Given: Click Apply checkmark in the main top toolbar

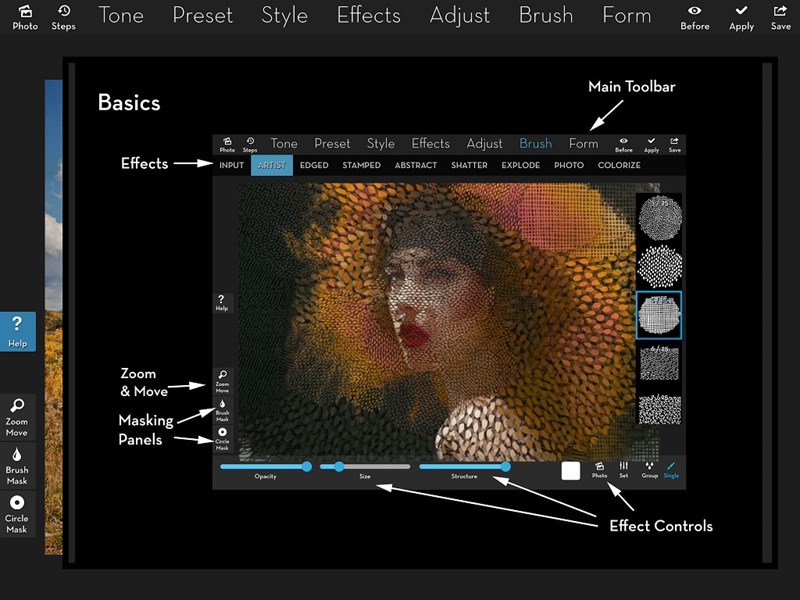Looking at the screenshot, I should point(741,17).
